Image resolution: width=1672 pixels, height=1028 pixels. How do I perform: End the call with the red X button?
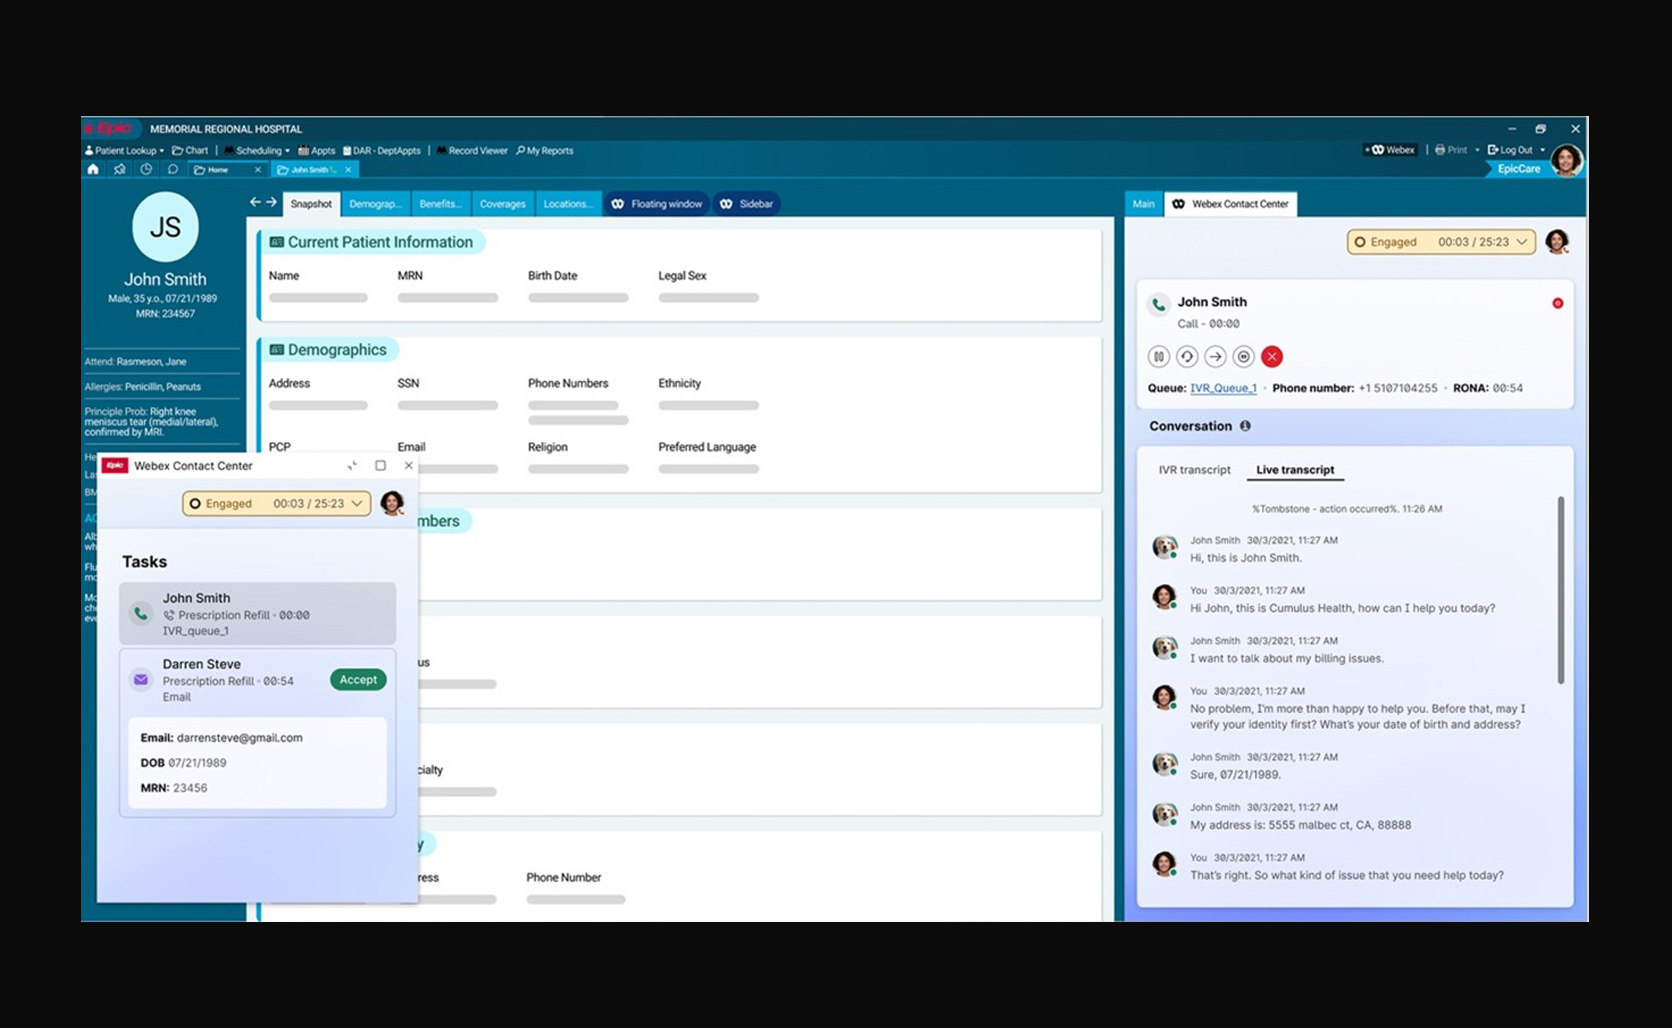click(x=1272, y=357)
